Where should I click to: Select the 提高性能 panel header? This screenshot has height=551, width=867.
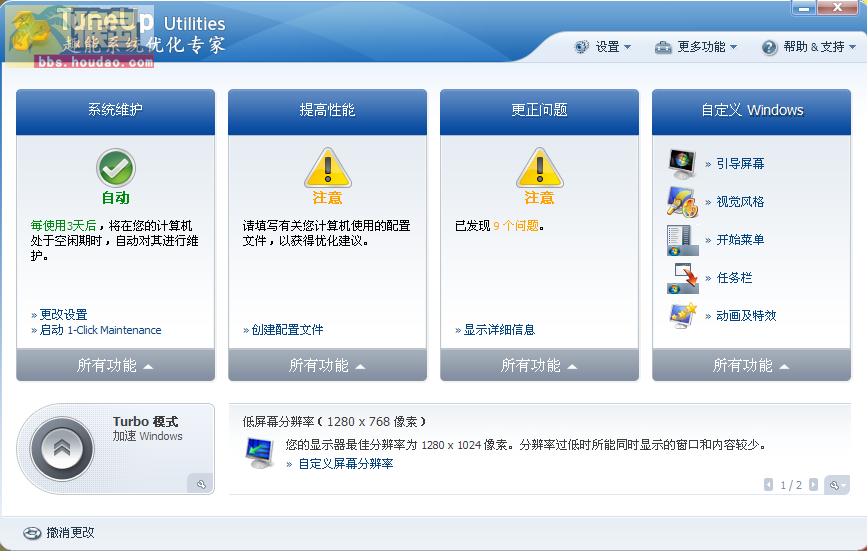[x=327, y=111]
